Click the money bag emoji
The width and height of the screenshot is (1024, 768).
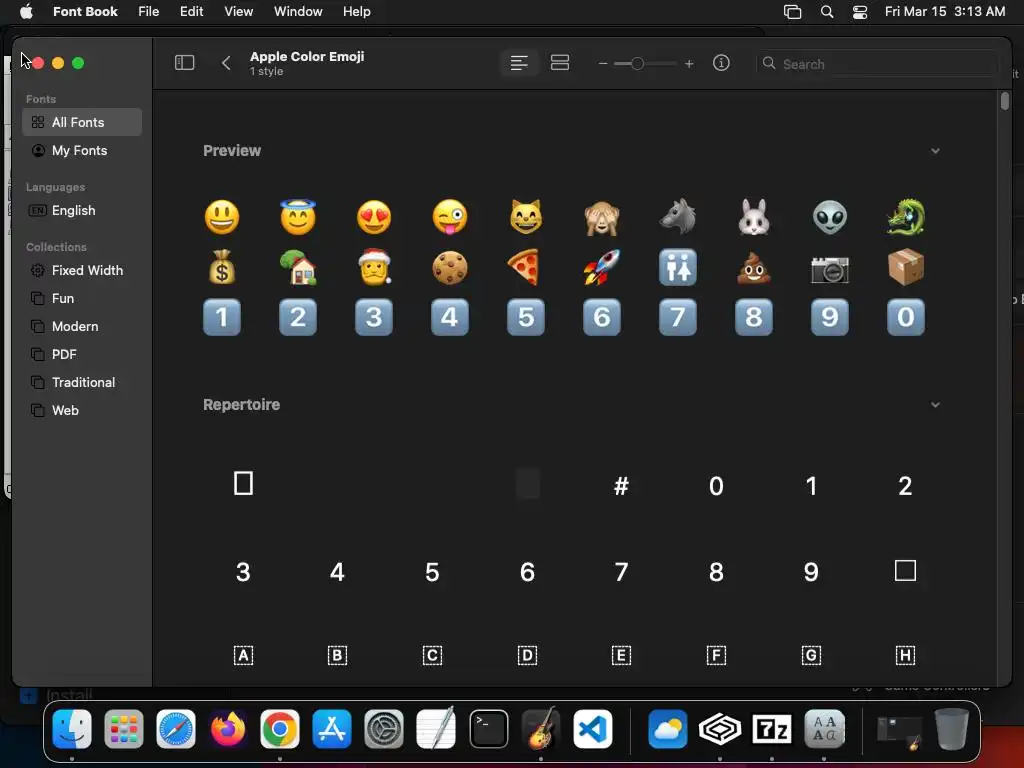tap(222, 267)
